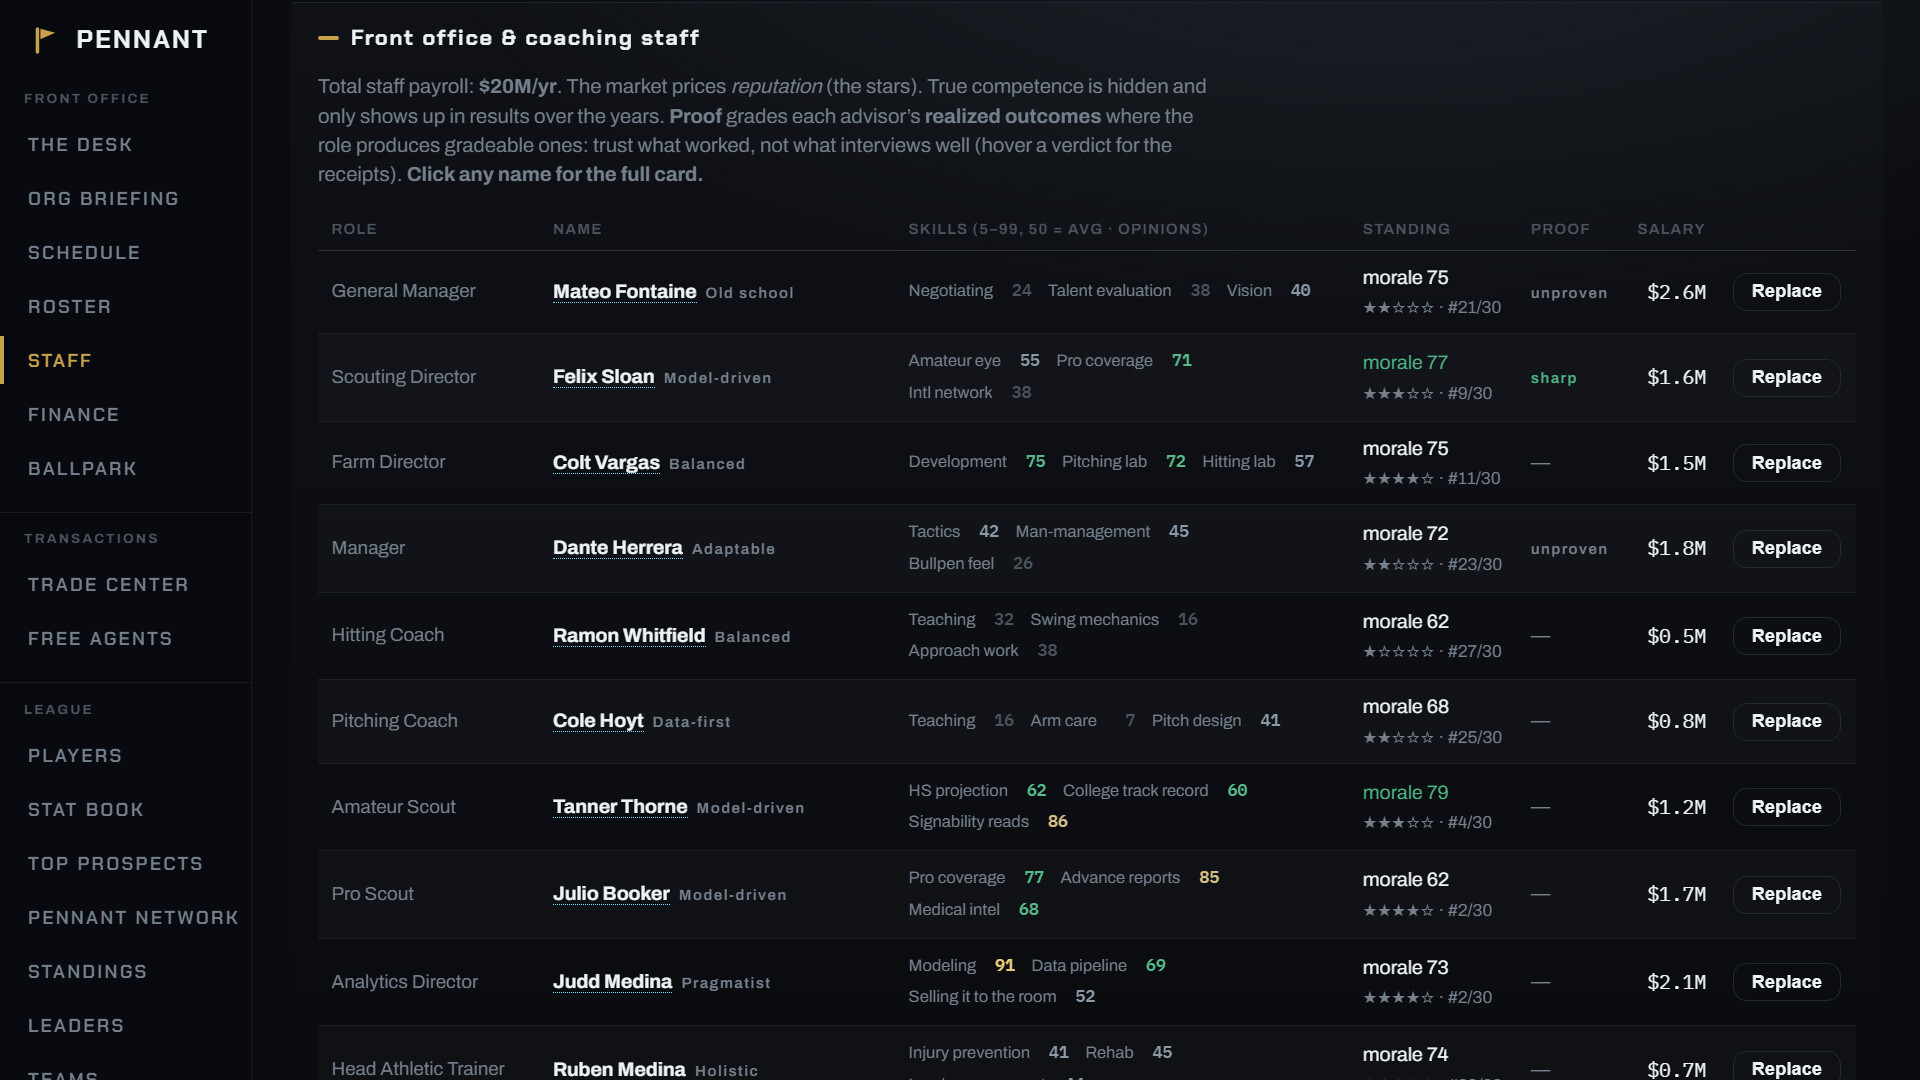
Task: Open Judd Medina's card
Action: tap(612, 982)
